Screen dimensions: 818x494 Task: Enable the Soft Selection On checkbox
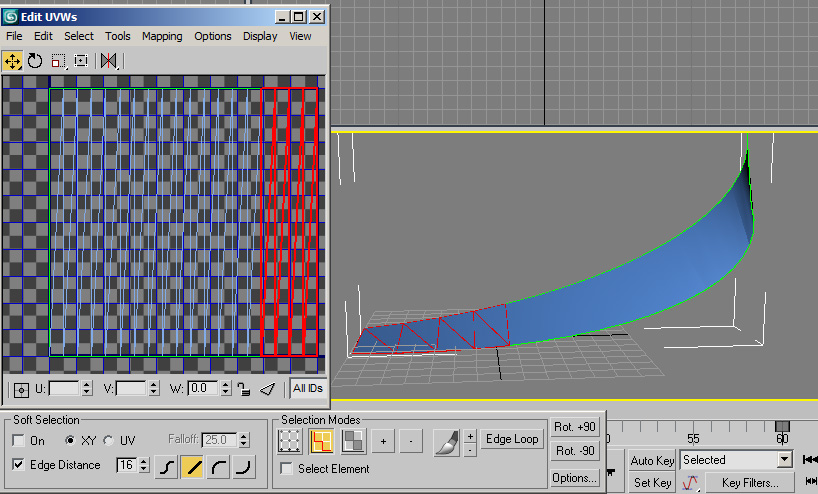[x=18, y=441]
